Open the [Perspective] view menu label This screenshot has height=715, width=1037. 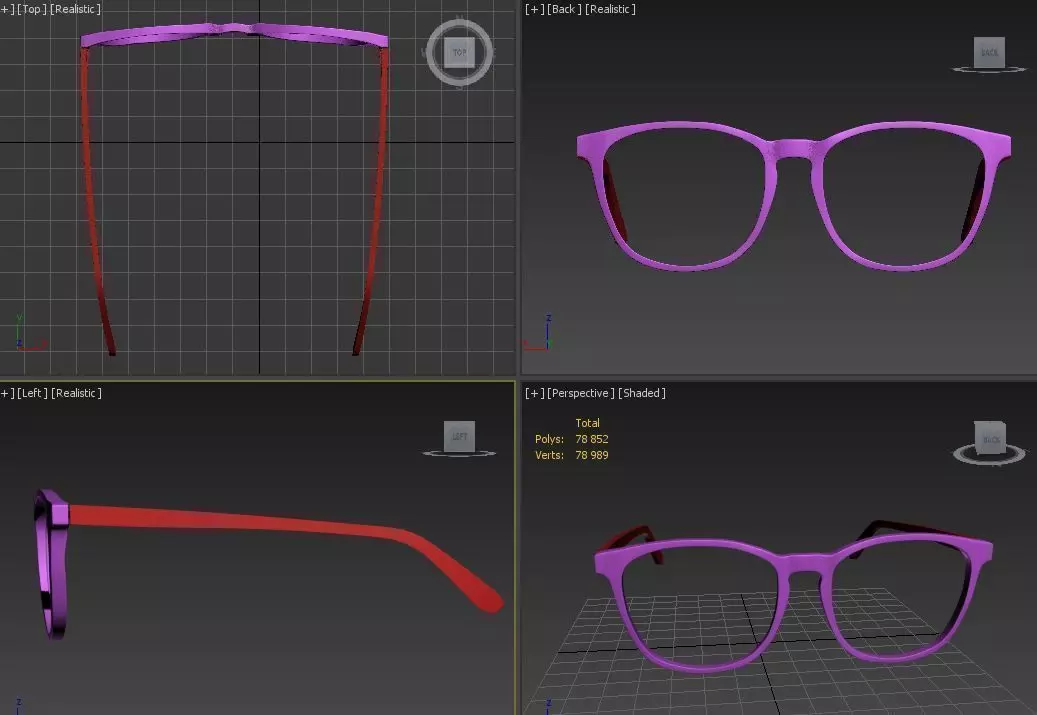(581, 393)
